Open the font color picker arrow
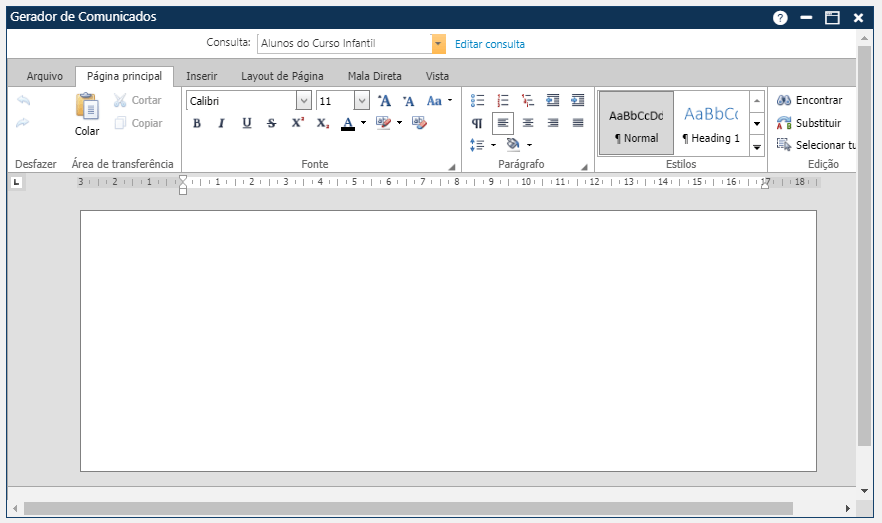The width and height of the screenshot is (882, 523). [x=363, y=123]
